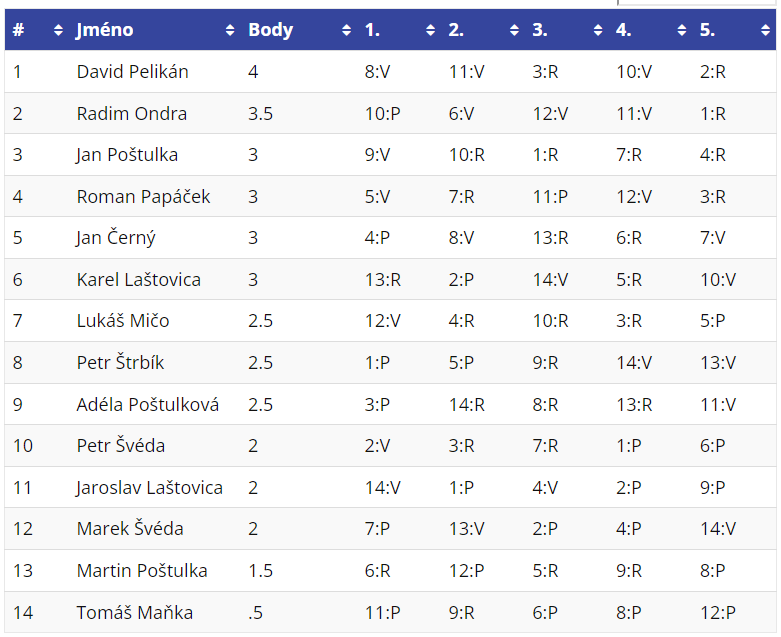Image resolution: width=781 pixels, height=637 pixels.
Task: Sort table using Jméno column arrows
Action: (230, 30)
